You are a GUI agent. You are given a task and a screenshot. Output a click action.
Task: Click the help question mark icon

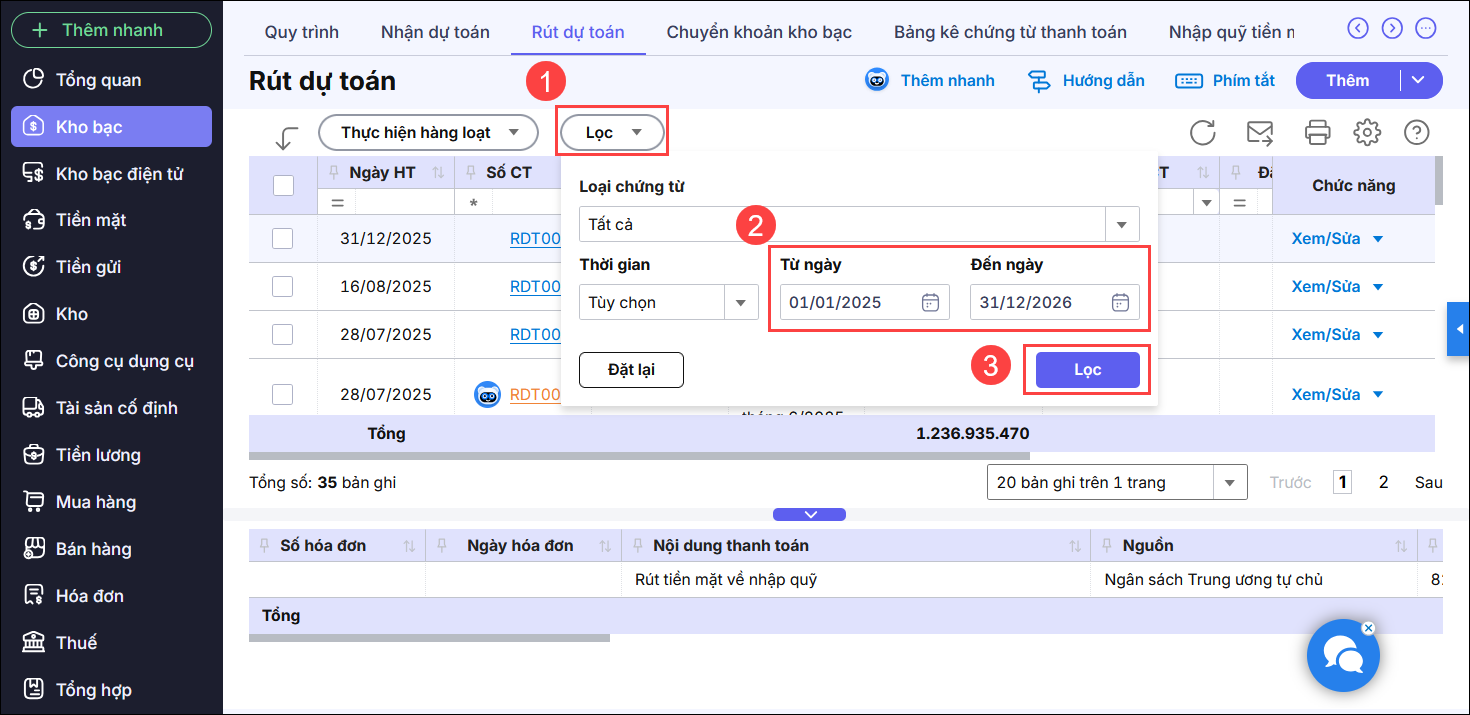click(x=1416, y=132)
